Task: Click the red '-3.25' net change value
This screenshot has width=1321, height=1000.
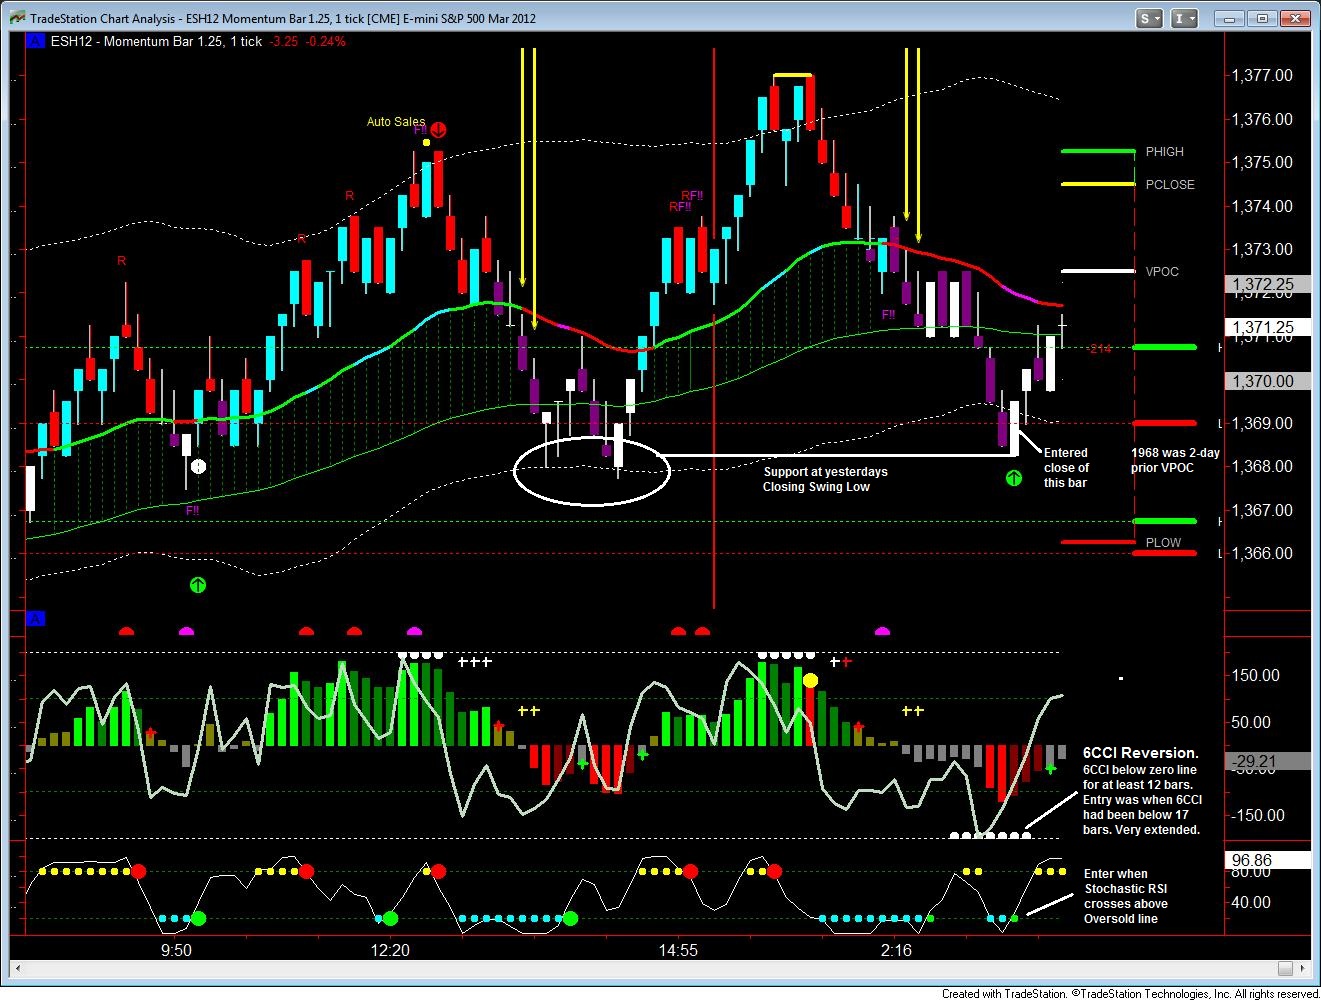Action: 286,41
